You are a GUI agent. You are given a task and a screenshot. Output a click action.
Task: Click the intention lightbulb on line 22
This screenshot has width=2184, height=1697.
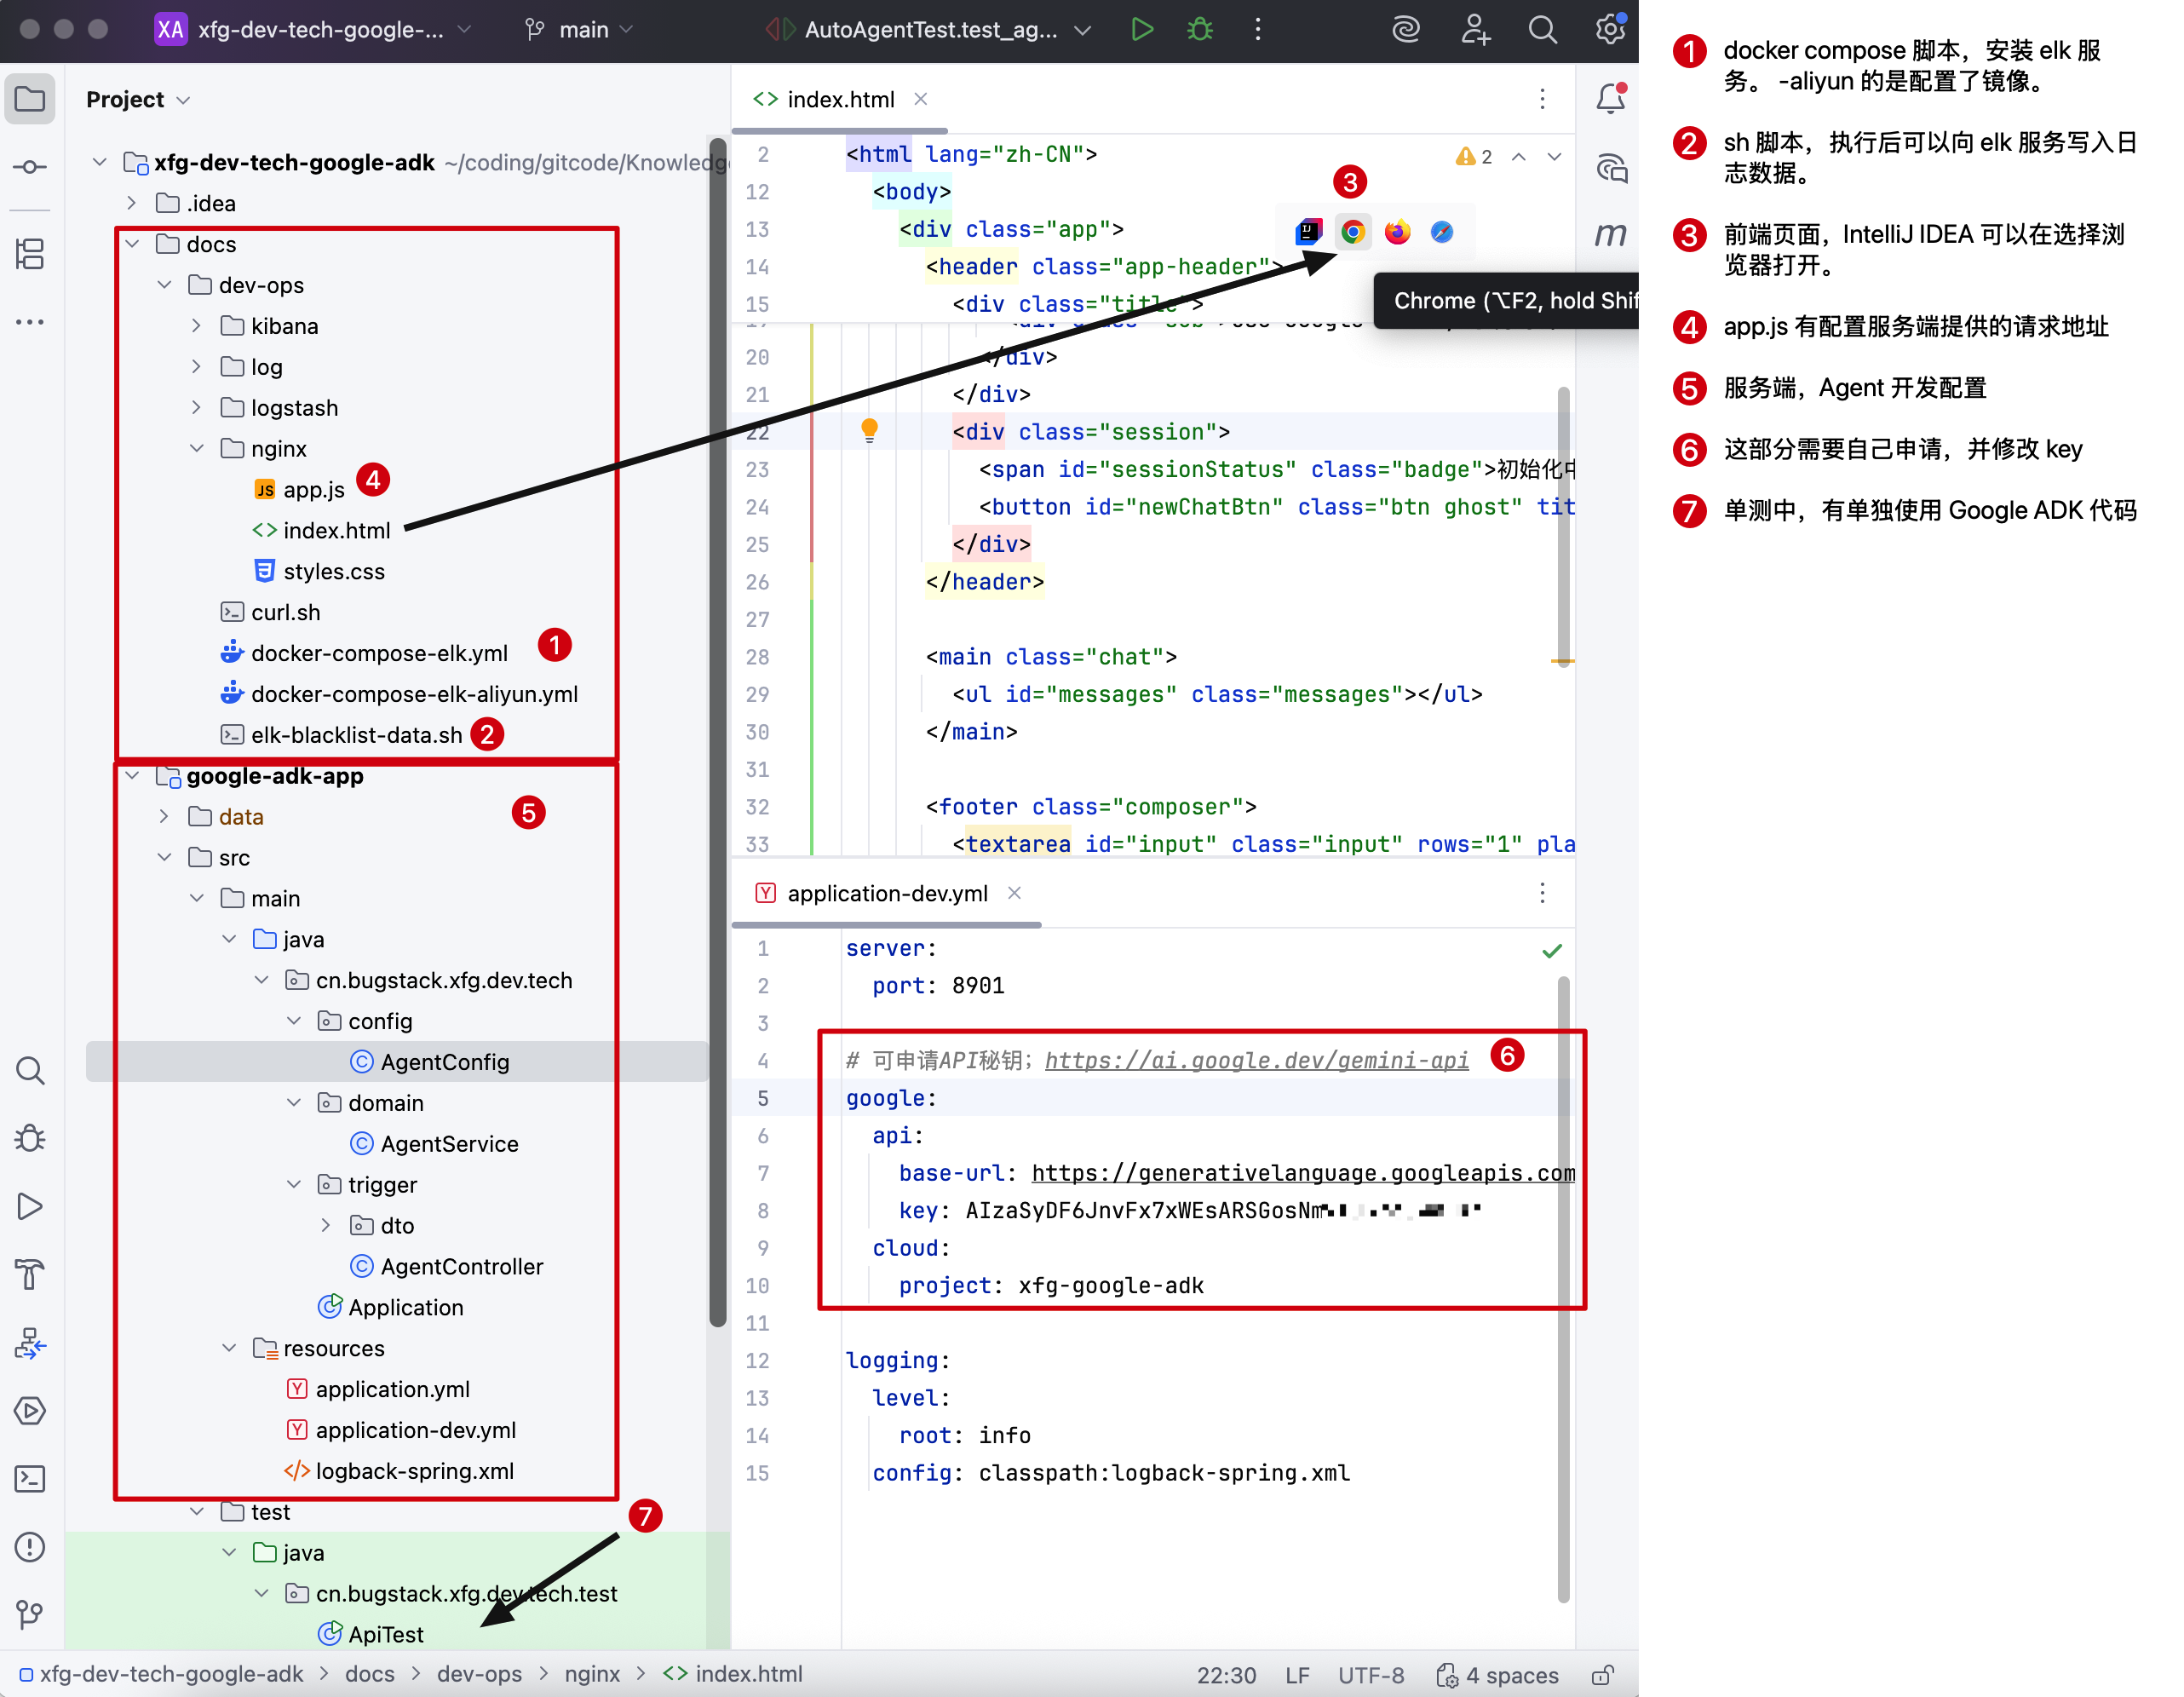tap(869, 430)
